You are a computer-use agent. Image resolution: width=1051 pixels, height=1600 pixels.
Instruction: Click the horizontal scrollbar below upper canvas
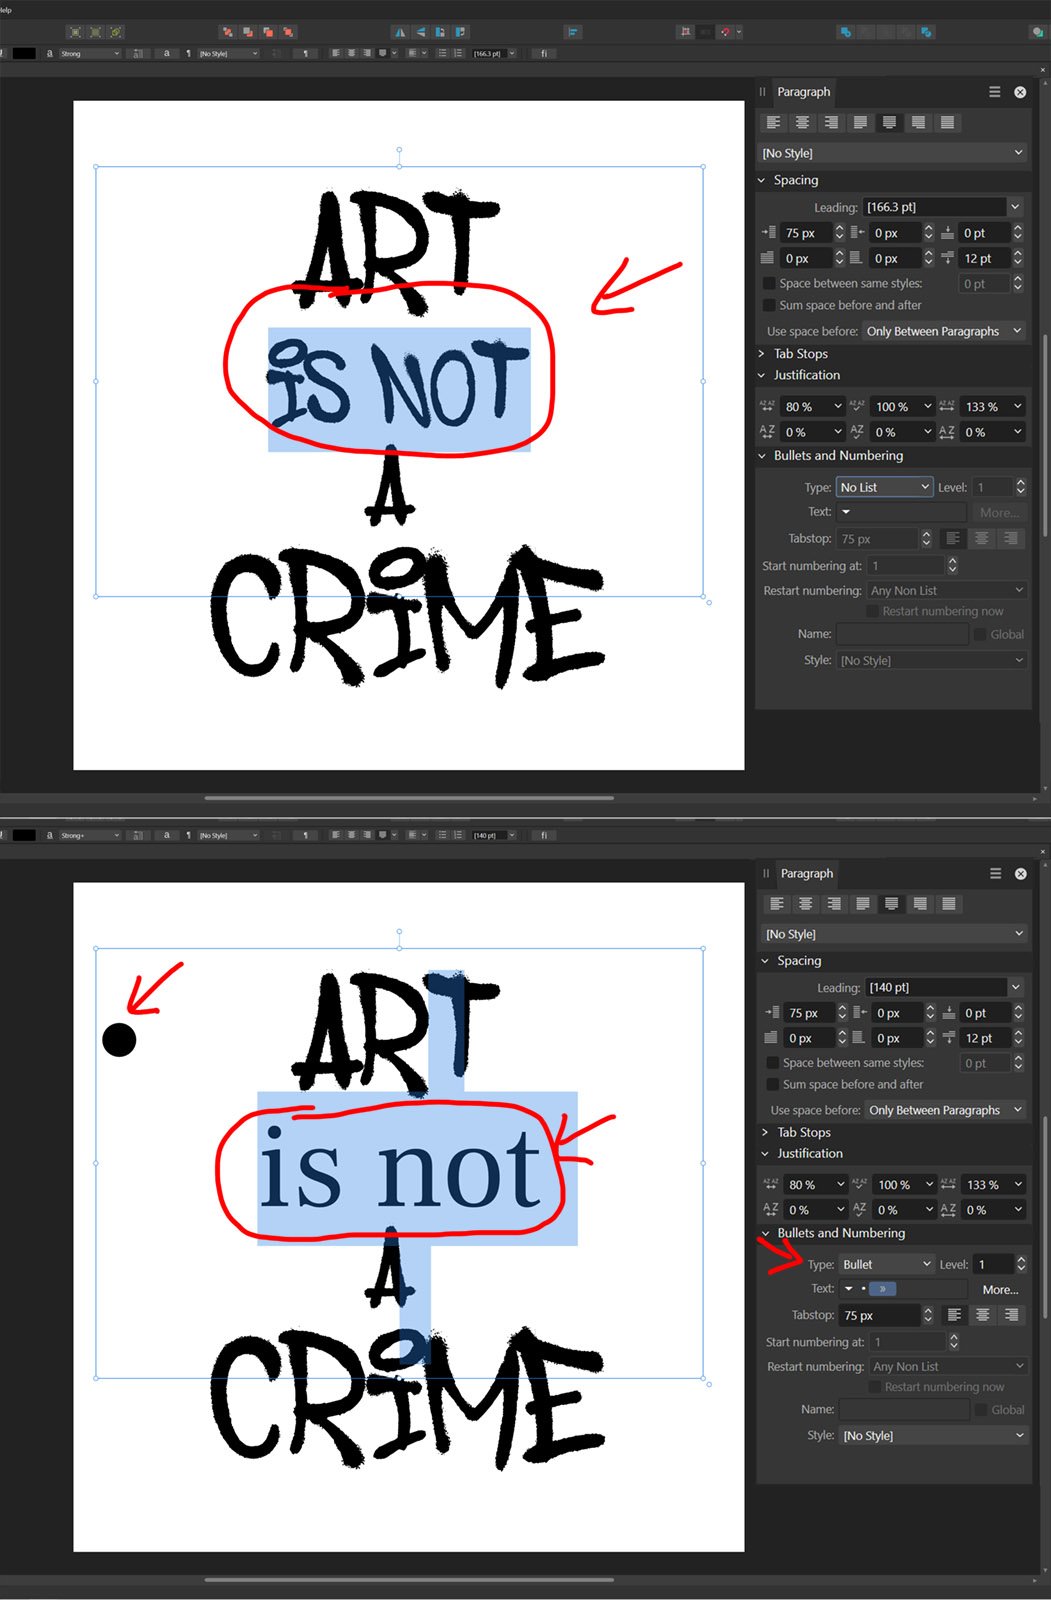click(408, 798)
